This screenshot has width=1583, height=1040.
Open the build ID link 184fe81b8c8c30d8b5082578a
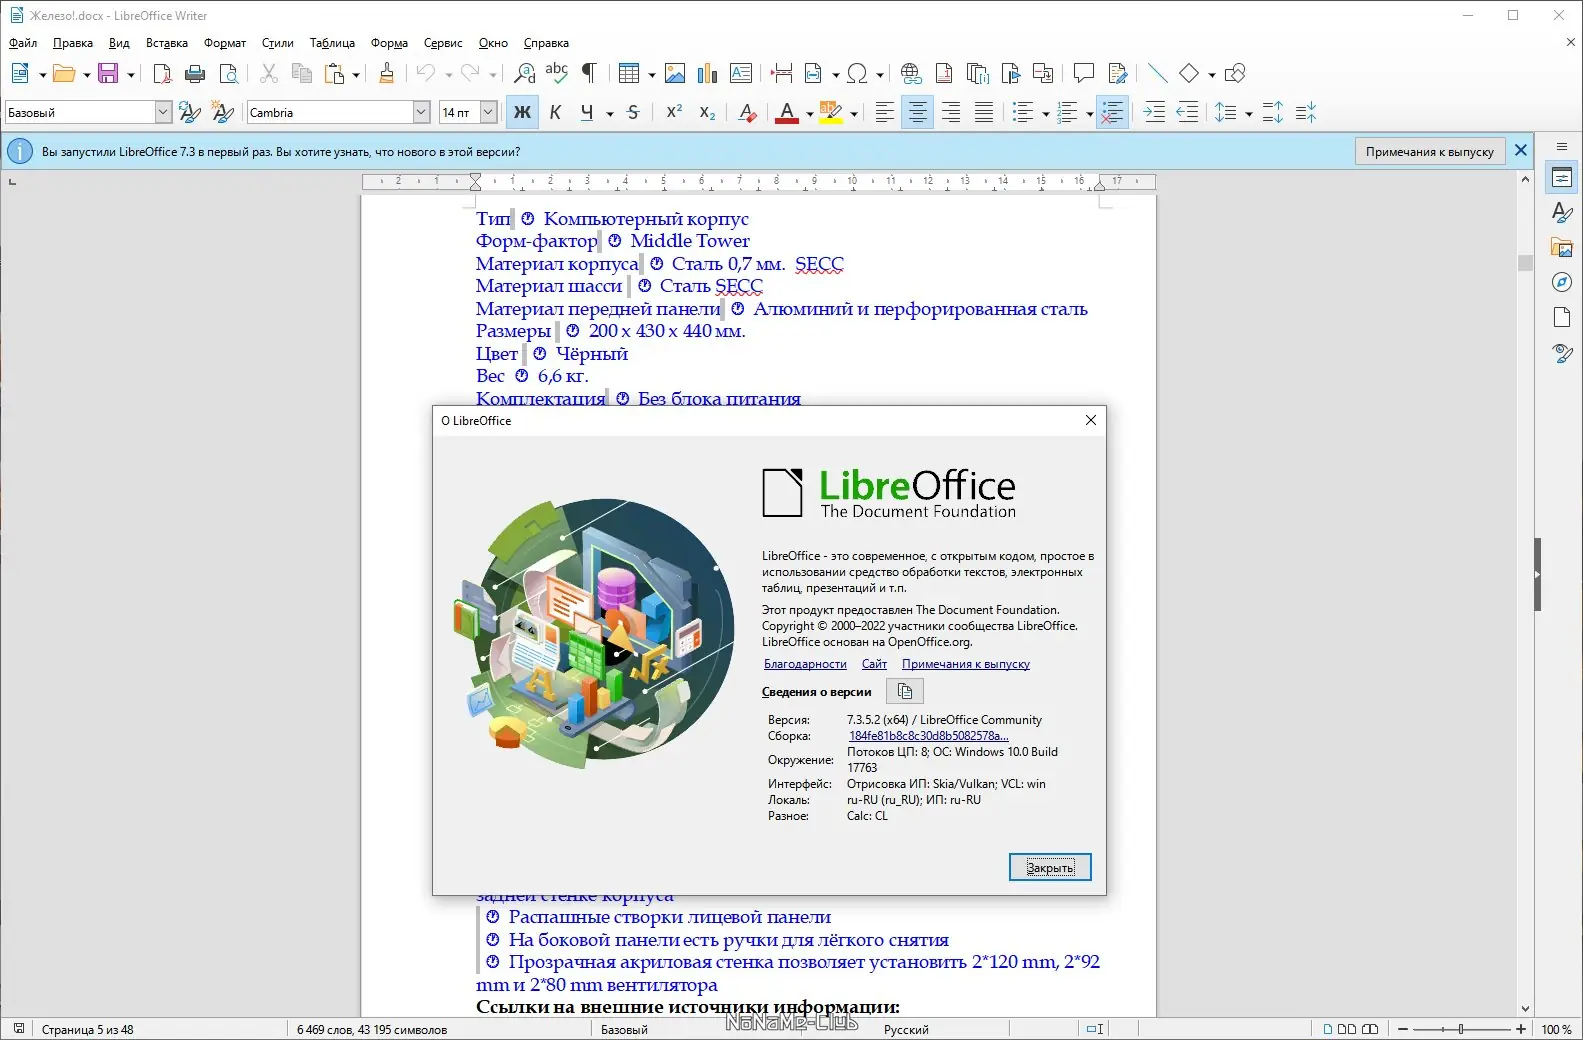[929, 736]
